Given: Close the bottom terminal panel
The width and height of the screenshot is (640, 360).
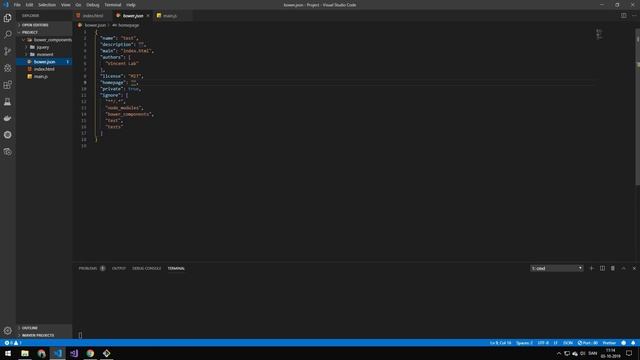Looking at the screenshot, I should 634,268.
